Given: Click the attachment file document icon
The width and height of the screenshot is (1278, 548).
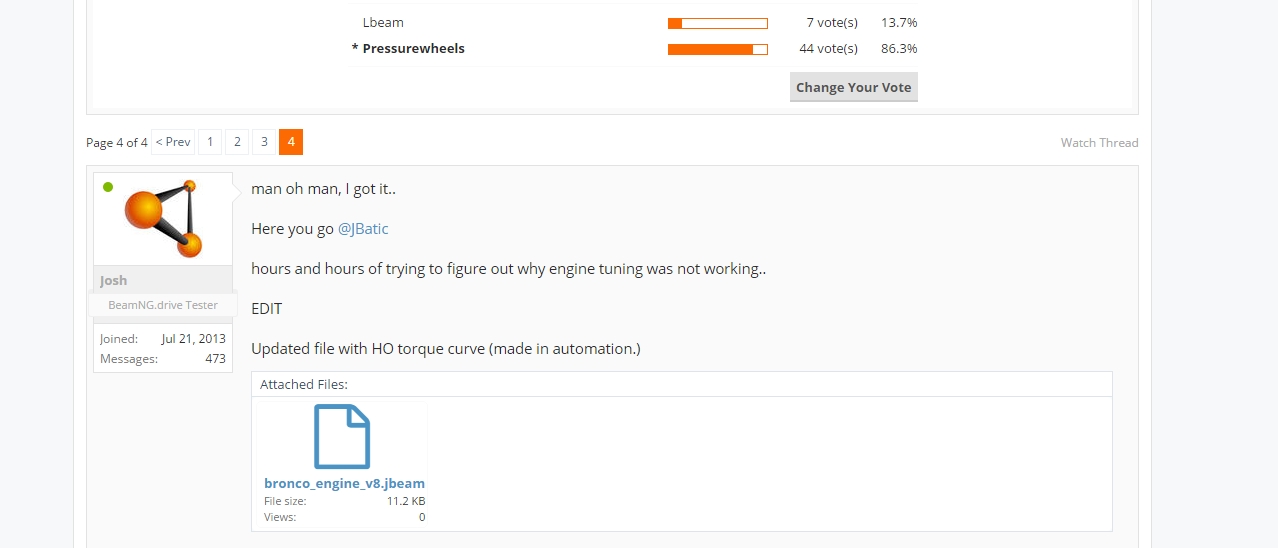Looking at the screenshot, I should click(342, 436).
